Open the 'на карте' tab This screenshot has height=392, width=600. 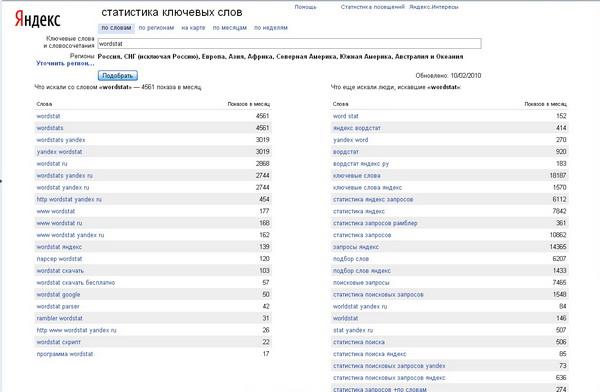pyautogui.click(x=193, y=28)
